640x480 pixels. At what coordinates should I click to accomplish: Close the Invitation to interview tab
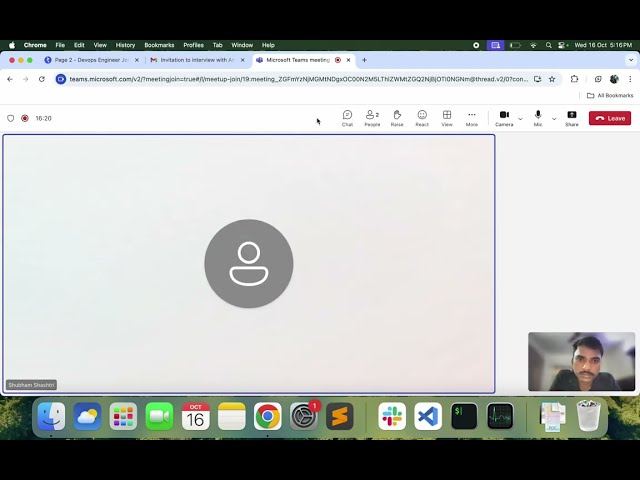coord(242,60)
